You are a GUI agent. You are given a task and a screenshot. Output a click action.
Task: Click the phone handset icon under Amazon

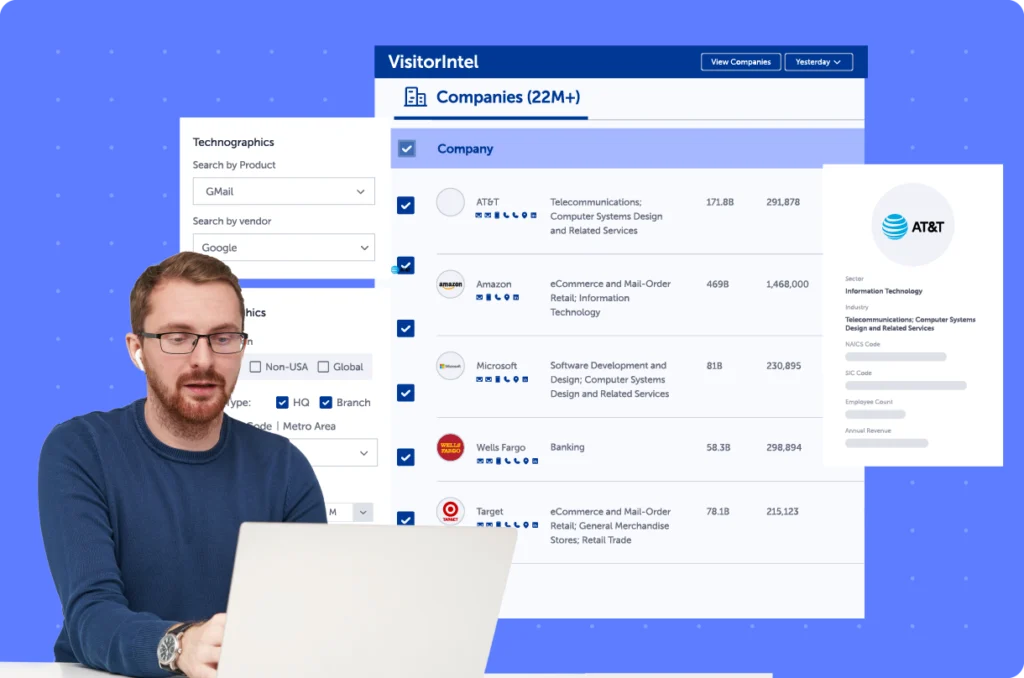pos(498,297)
